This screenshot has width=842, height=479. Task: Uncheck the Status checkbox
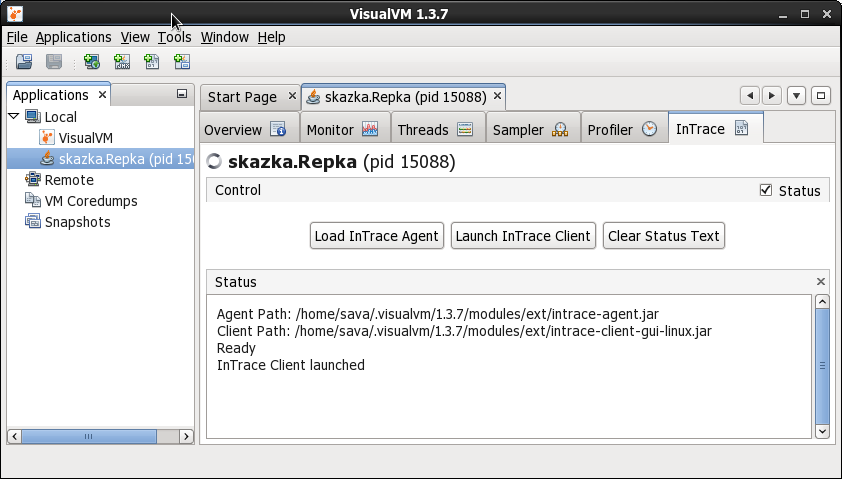[766, 190]
